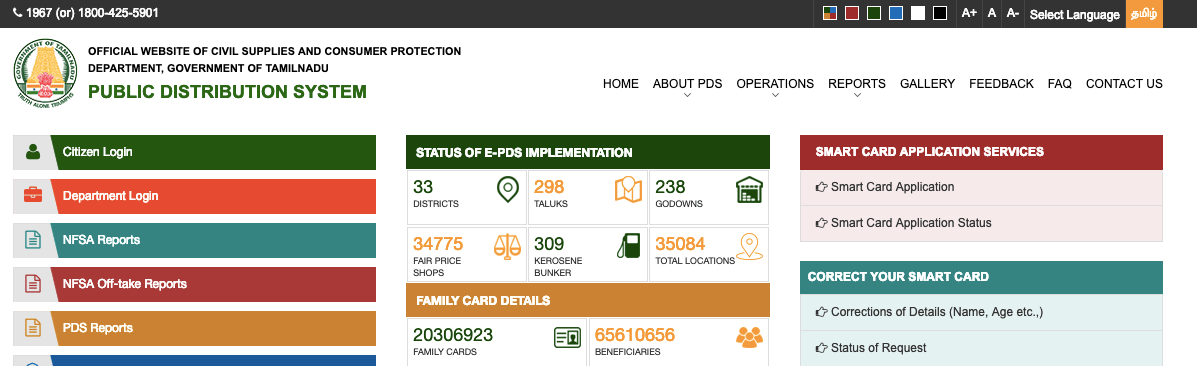1197x366 pixels.
Task: Select the dark green theme swatch
Action: pyautogui.click(x=874, y=13)
